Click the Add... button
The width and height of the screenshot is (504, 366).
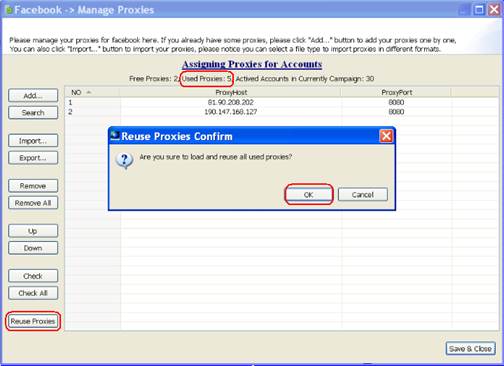33,96
